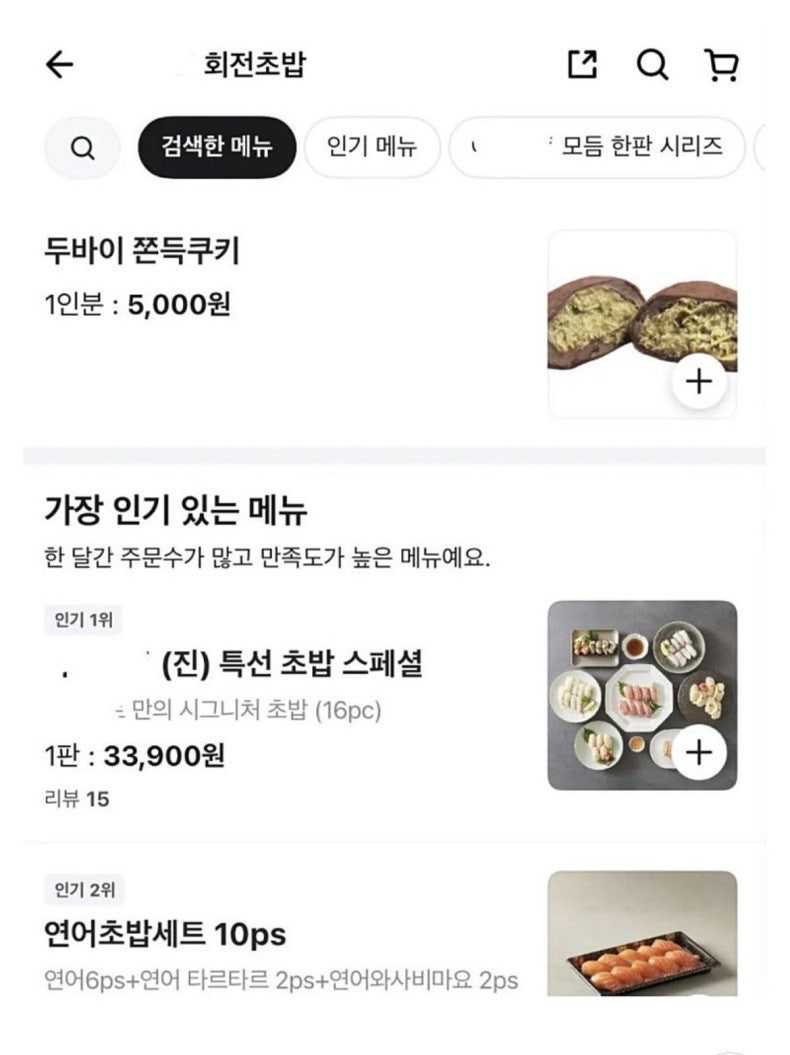Add 특선 초밥 스페셜 with plus icon
Image resolution: width=790 pixels, height=1055 pixels.
[x=699, y=752]
